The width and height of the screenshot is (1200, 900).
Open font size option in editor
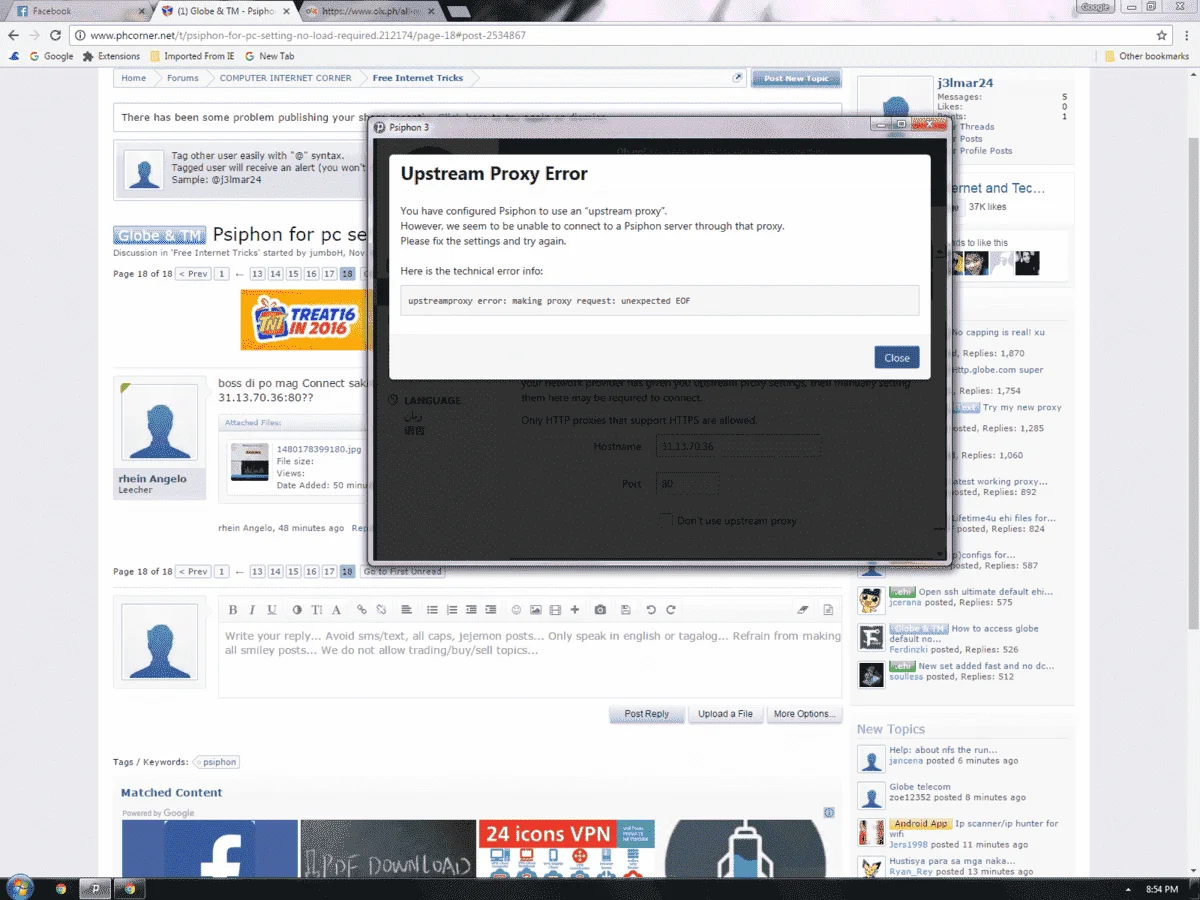tap(317, 610)
